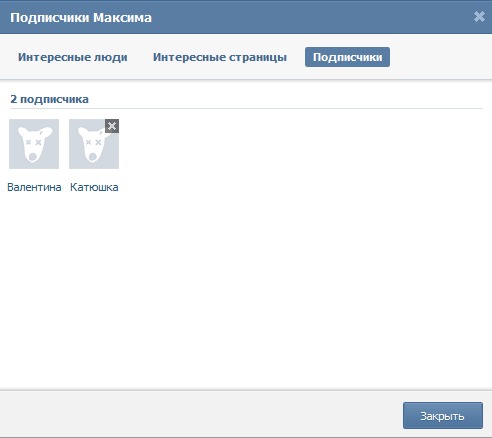The height and width of the screenshot is (438, 492).
Task: Click the Подписчики Максима dialog title
Action: (x=81, y=17)
